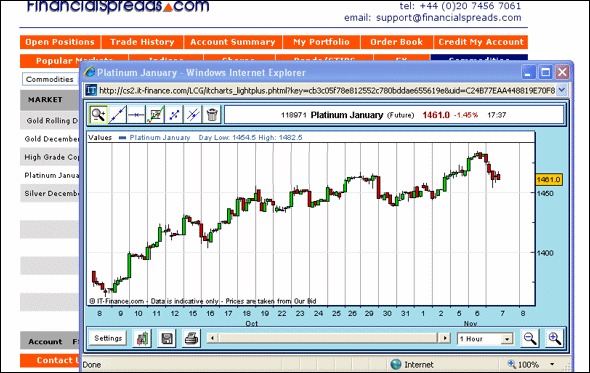Click the IT page icon in address bar
The image size is (590, 373).
(91, 90)
